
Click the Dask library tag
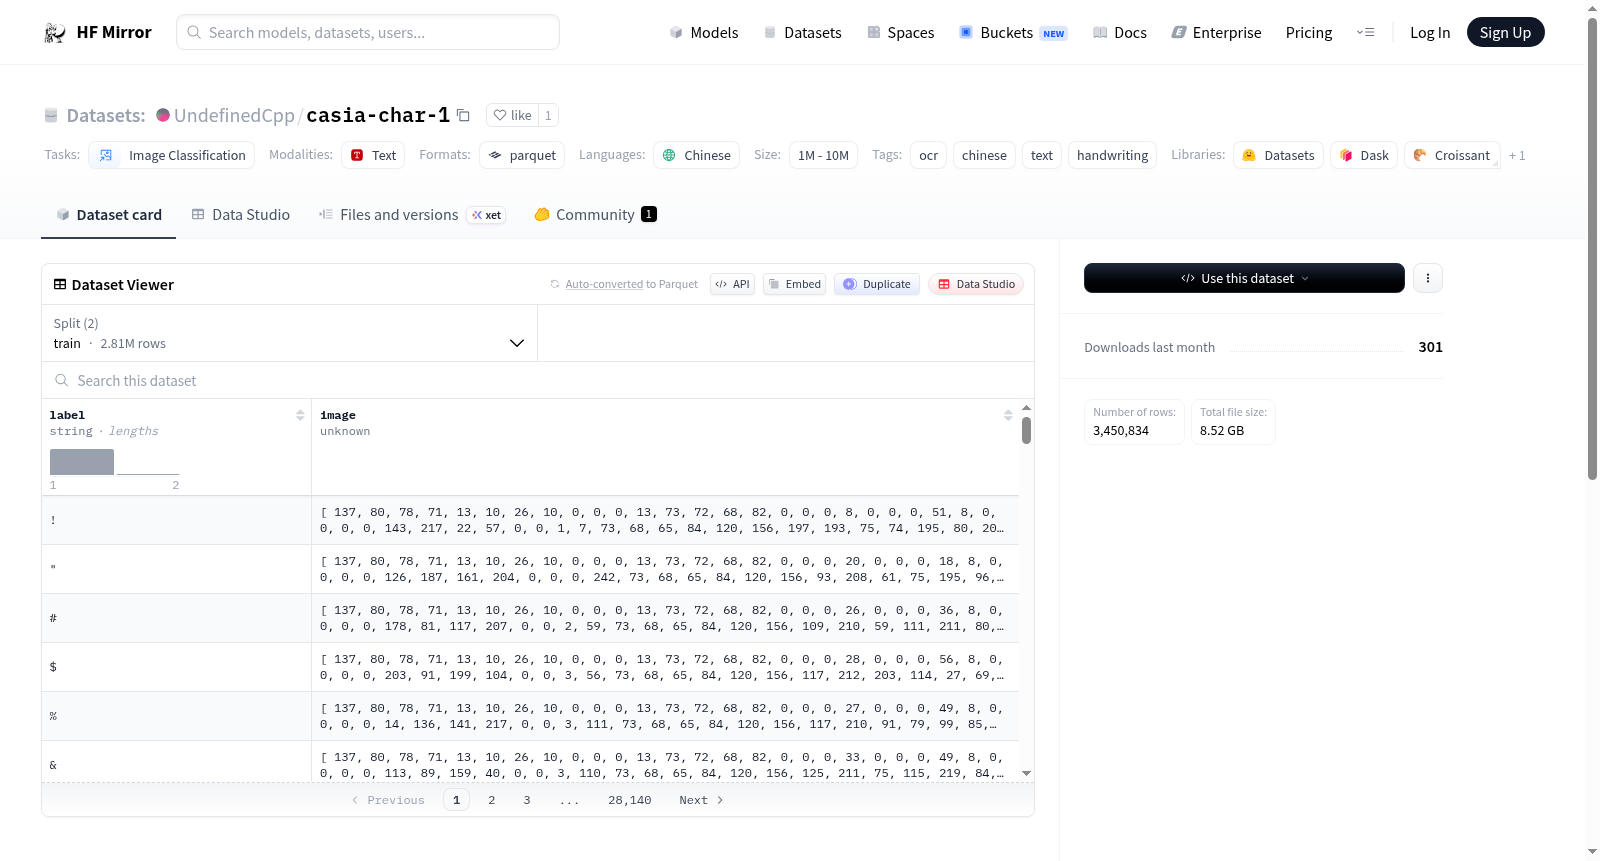(1364, 155)
